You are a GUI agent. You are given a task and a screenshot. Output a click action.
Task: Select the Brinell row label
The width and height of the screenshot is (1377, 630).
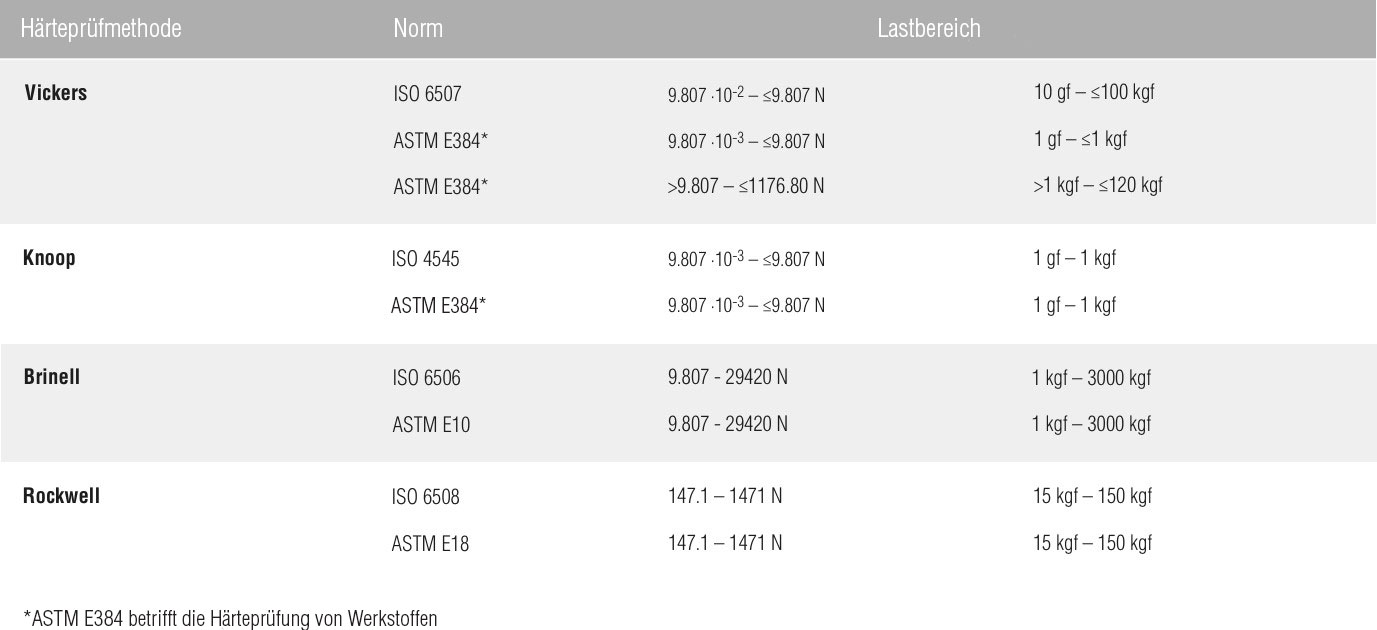(52, 377)
